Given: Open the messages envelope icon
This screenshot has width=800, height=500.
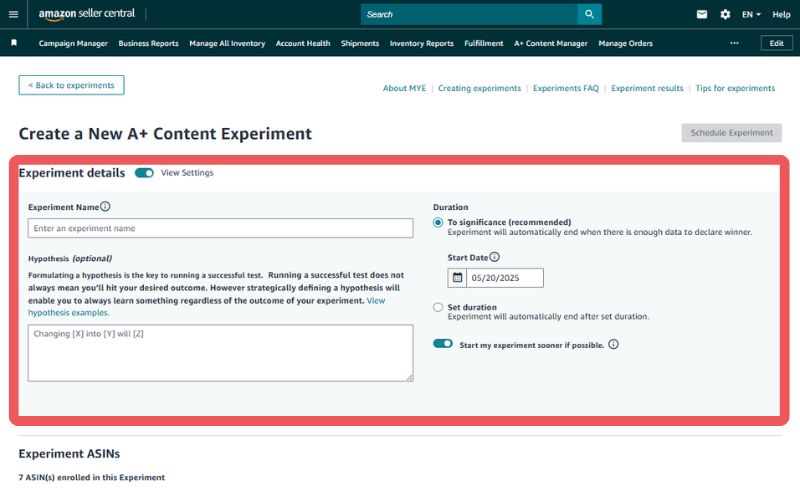Looking at the screenshot, I should pos(702,14).
